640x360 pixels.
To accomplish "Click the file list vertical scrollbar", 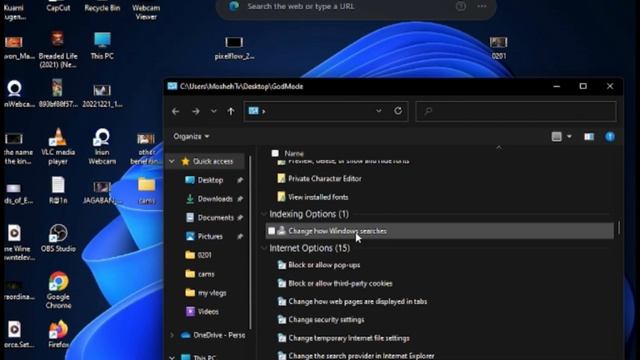I will coord(620,227).
